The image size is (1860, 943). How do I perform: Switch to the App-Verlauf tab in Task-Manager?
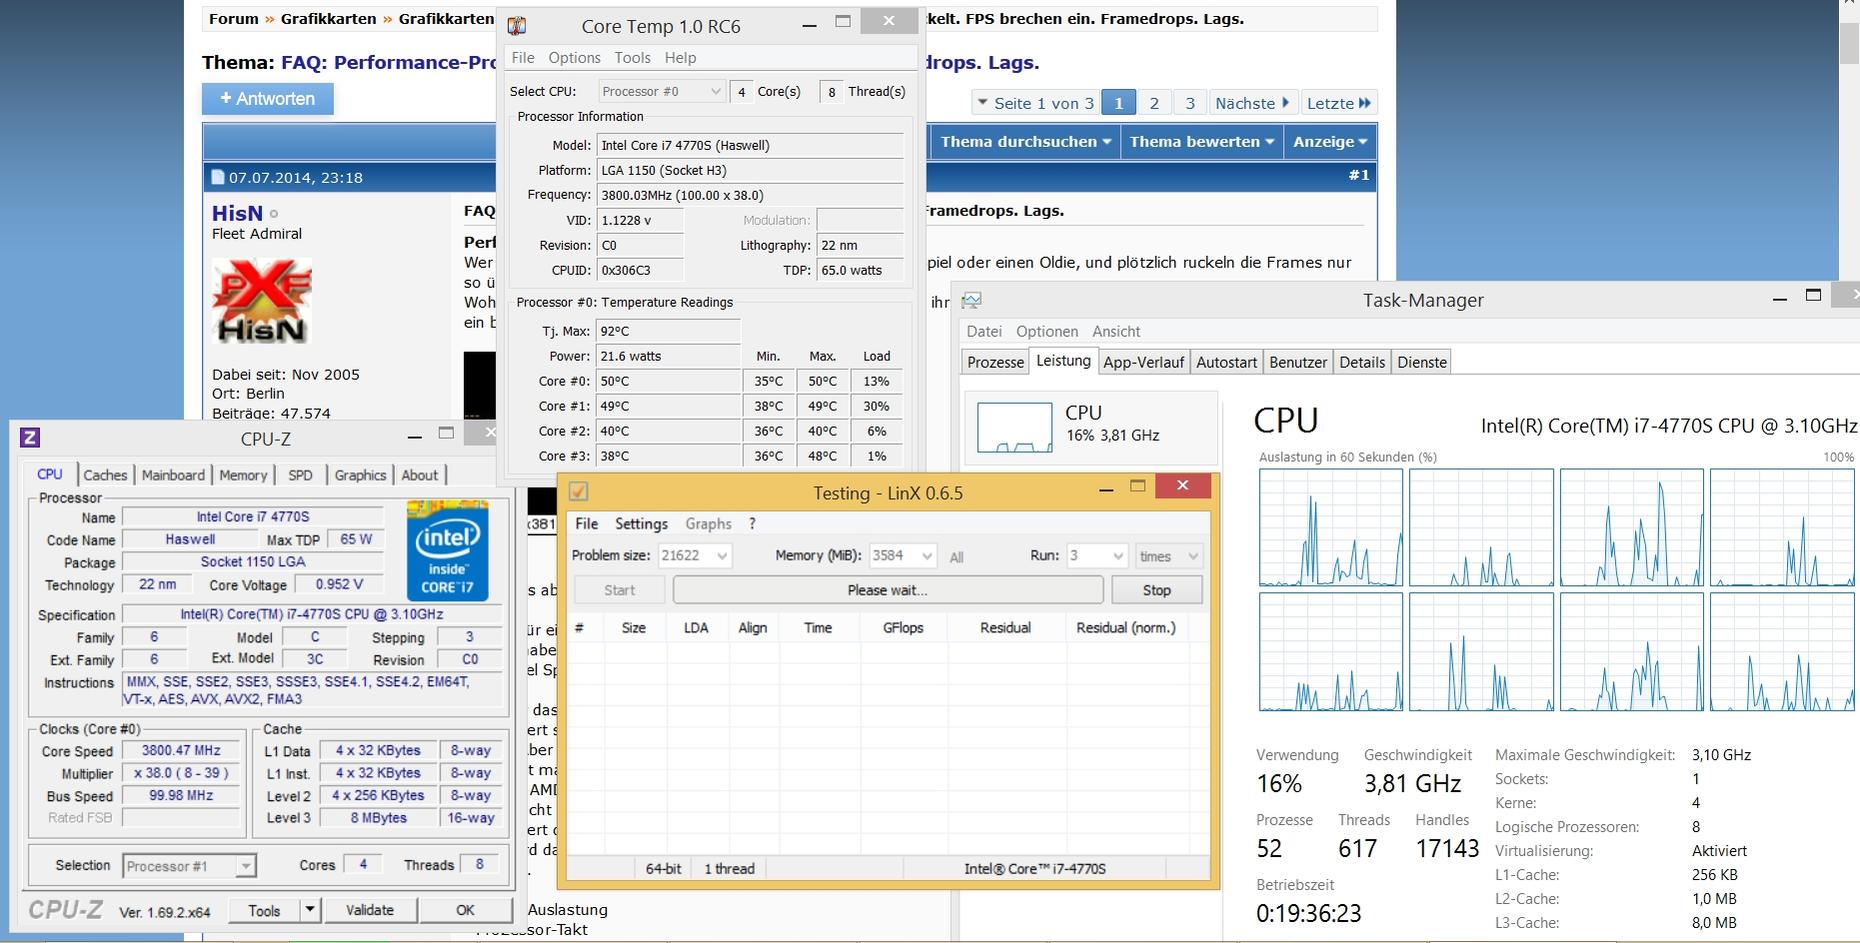pos(1144,362)
